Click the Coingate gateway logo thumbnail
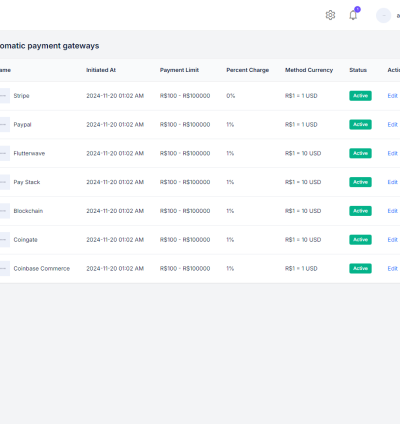This screenshot has height=424, width=400. coord(4,240)
